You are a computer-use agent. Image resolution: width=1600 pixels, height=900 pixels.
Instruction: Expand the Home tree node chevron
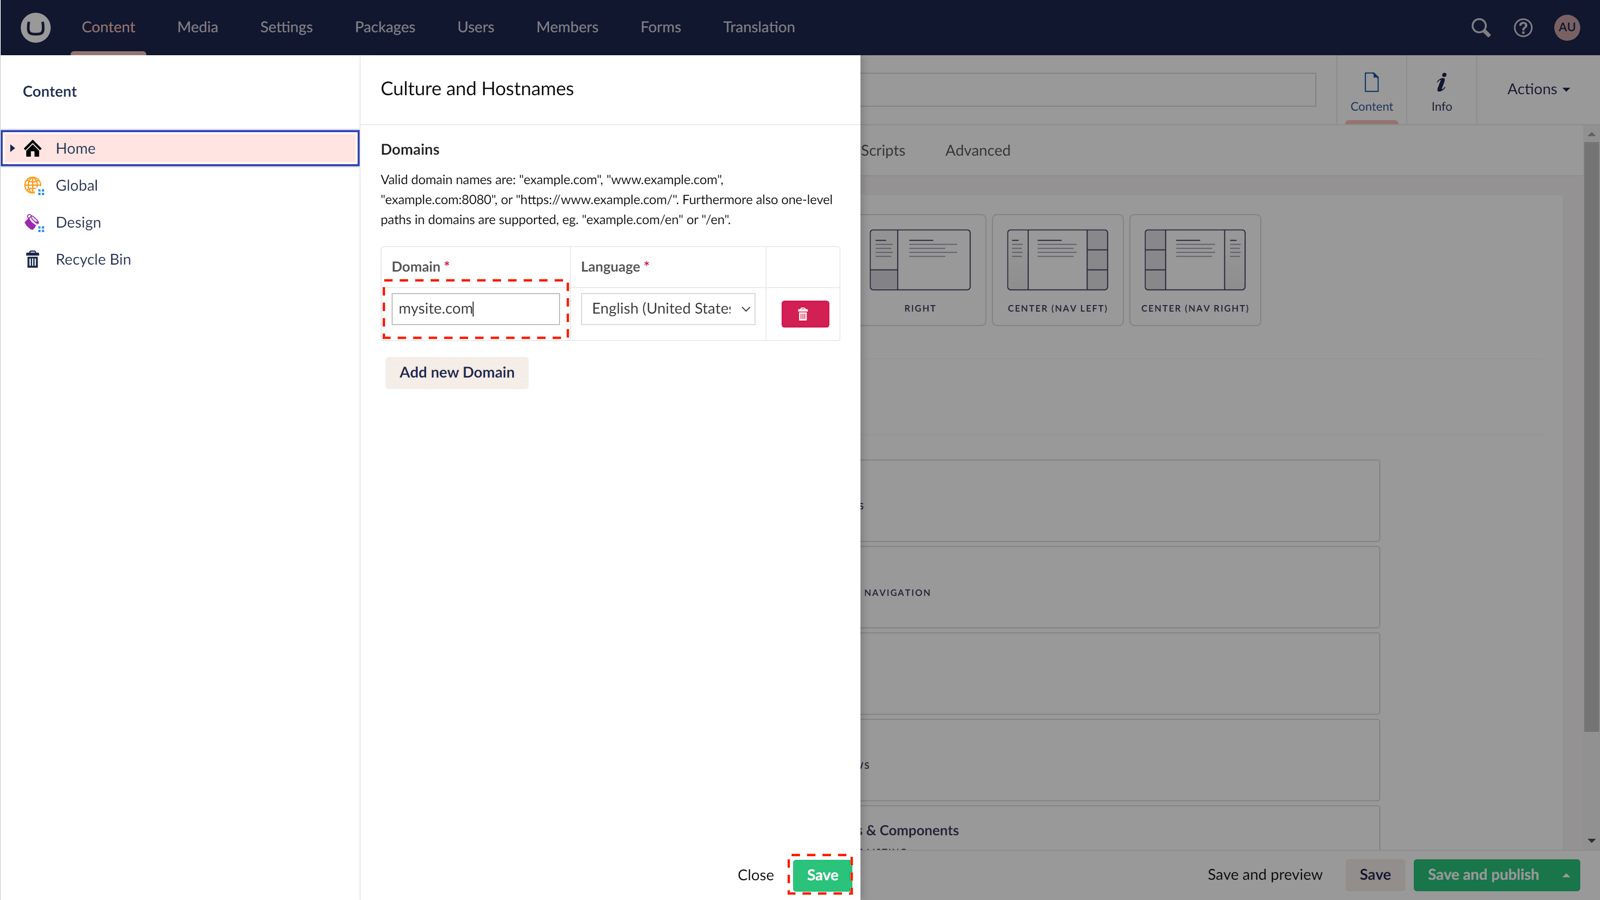click(11, 148)
